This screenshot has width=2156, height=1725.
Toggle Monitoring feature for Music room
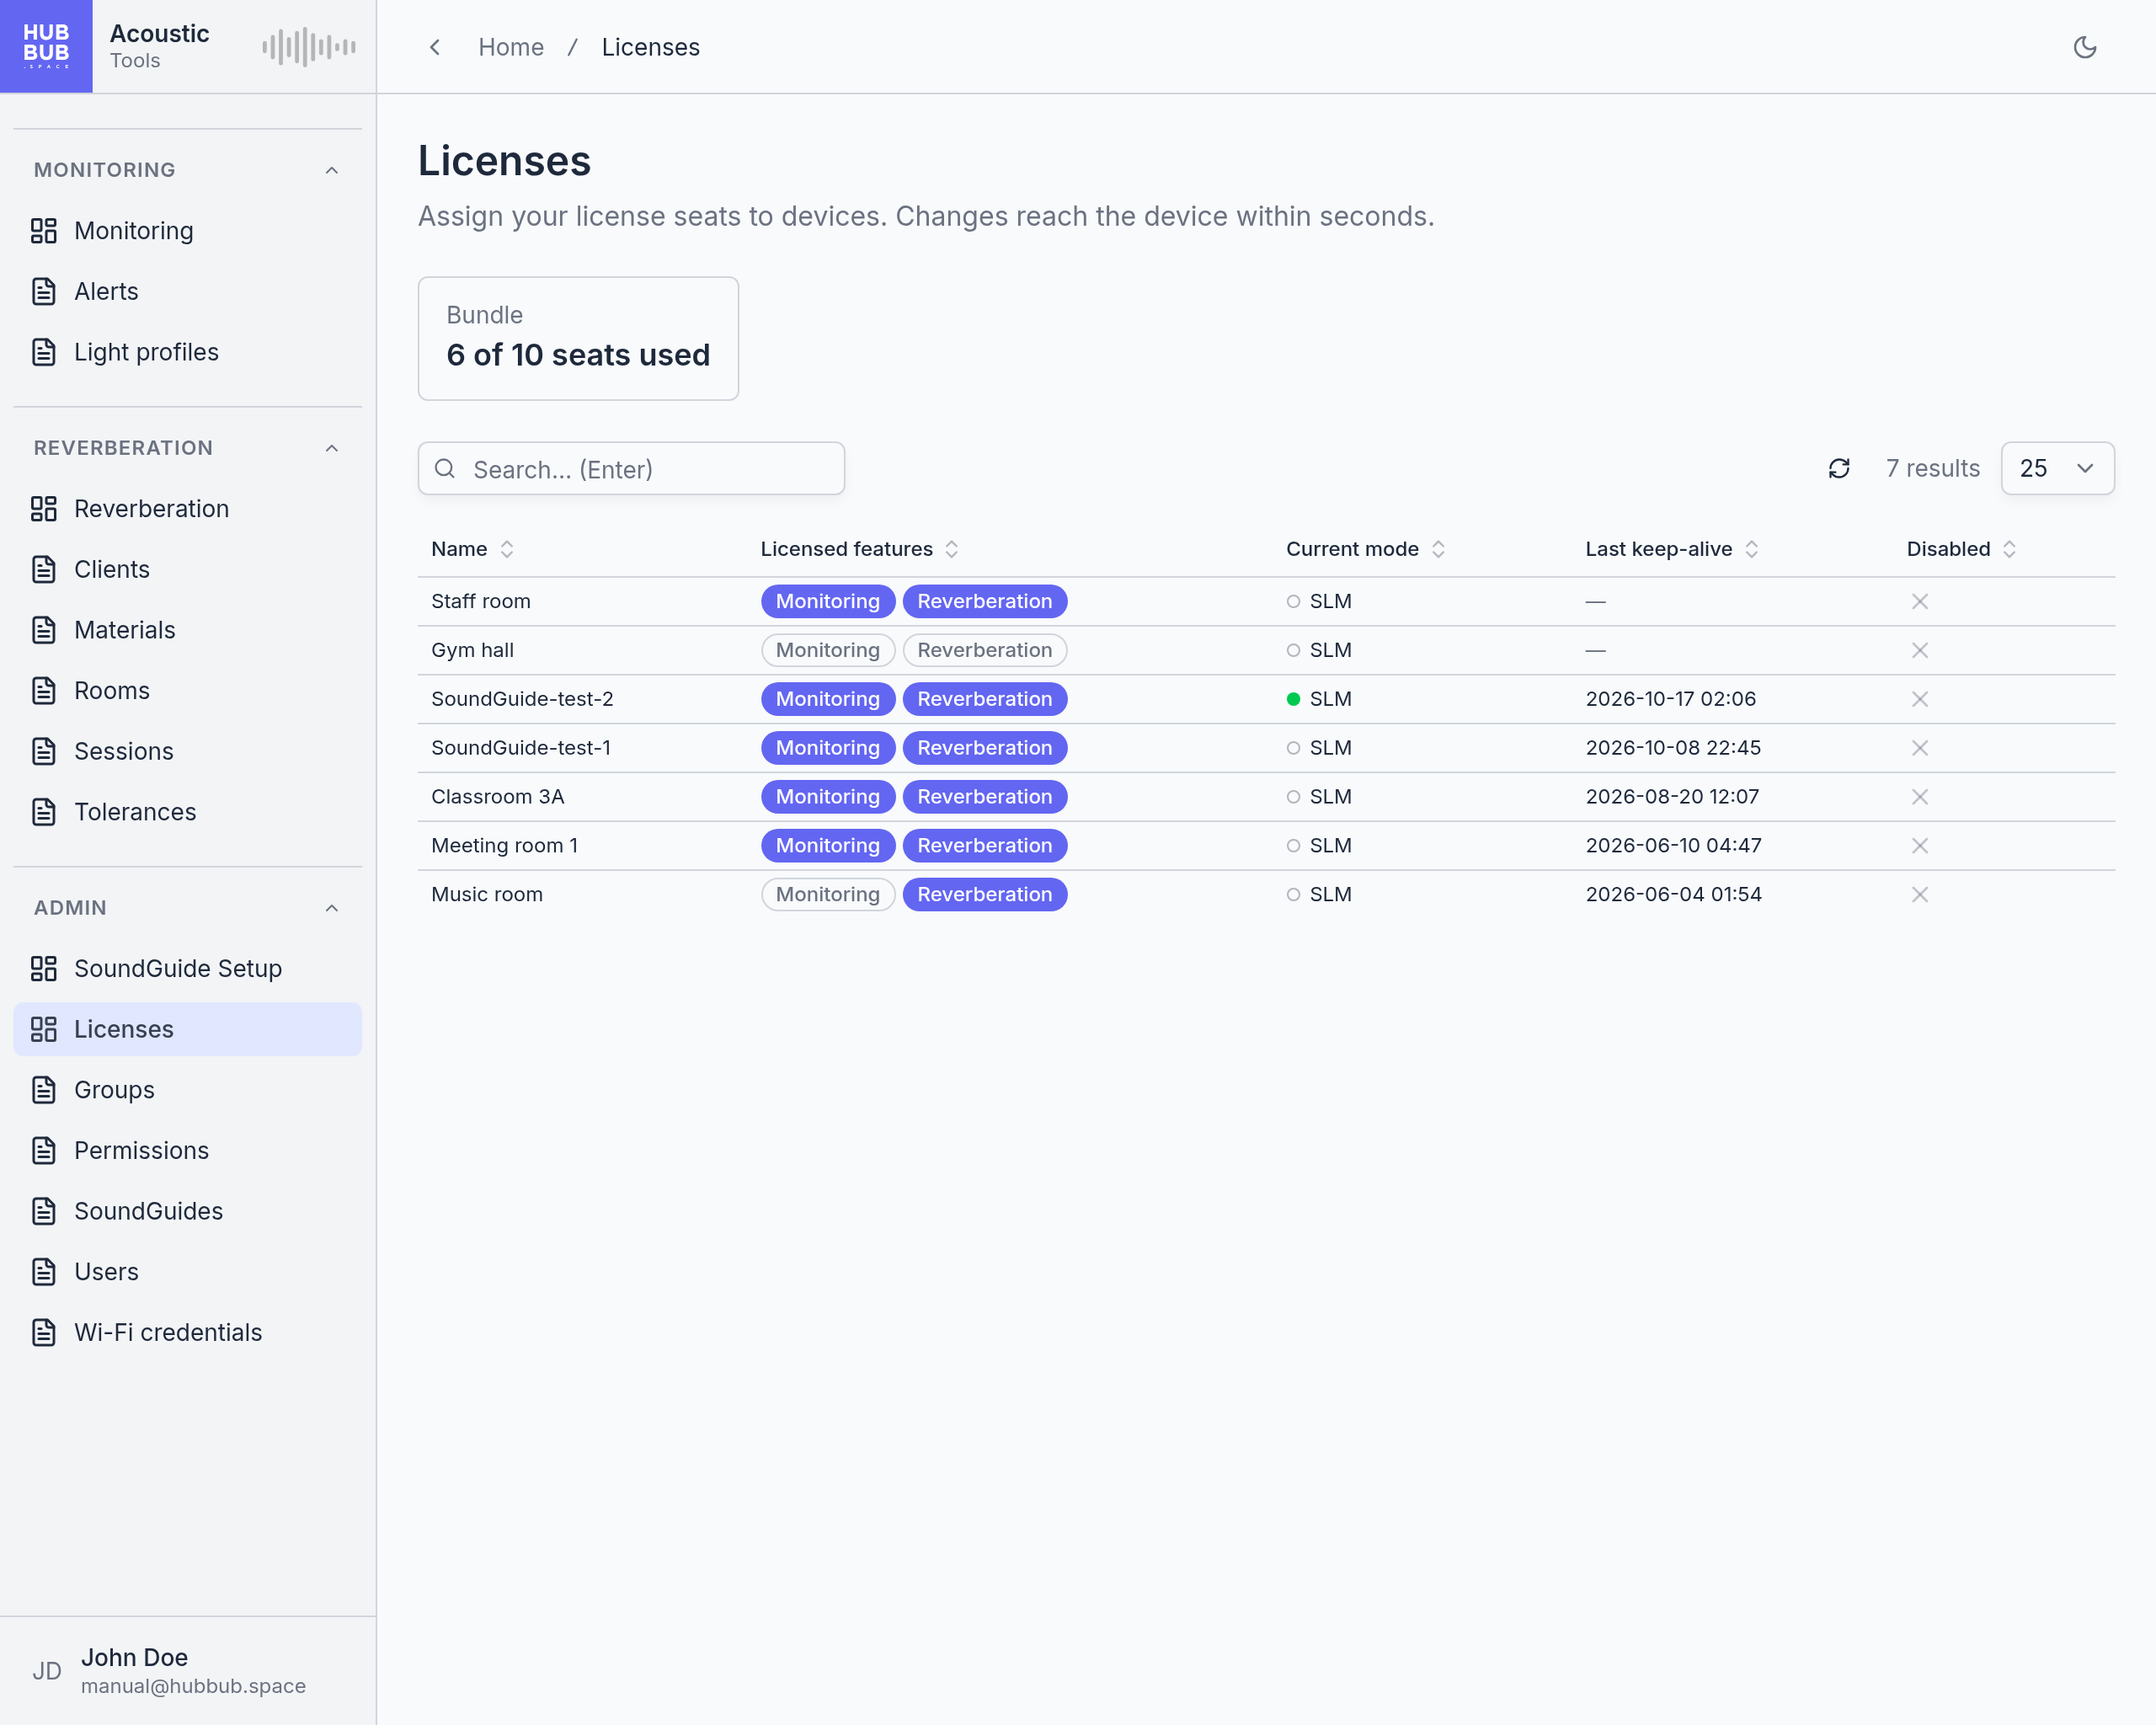(827, 895)
